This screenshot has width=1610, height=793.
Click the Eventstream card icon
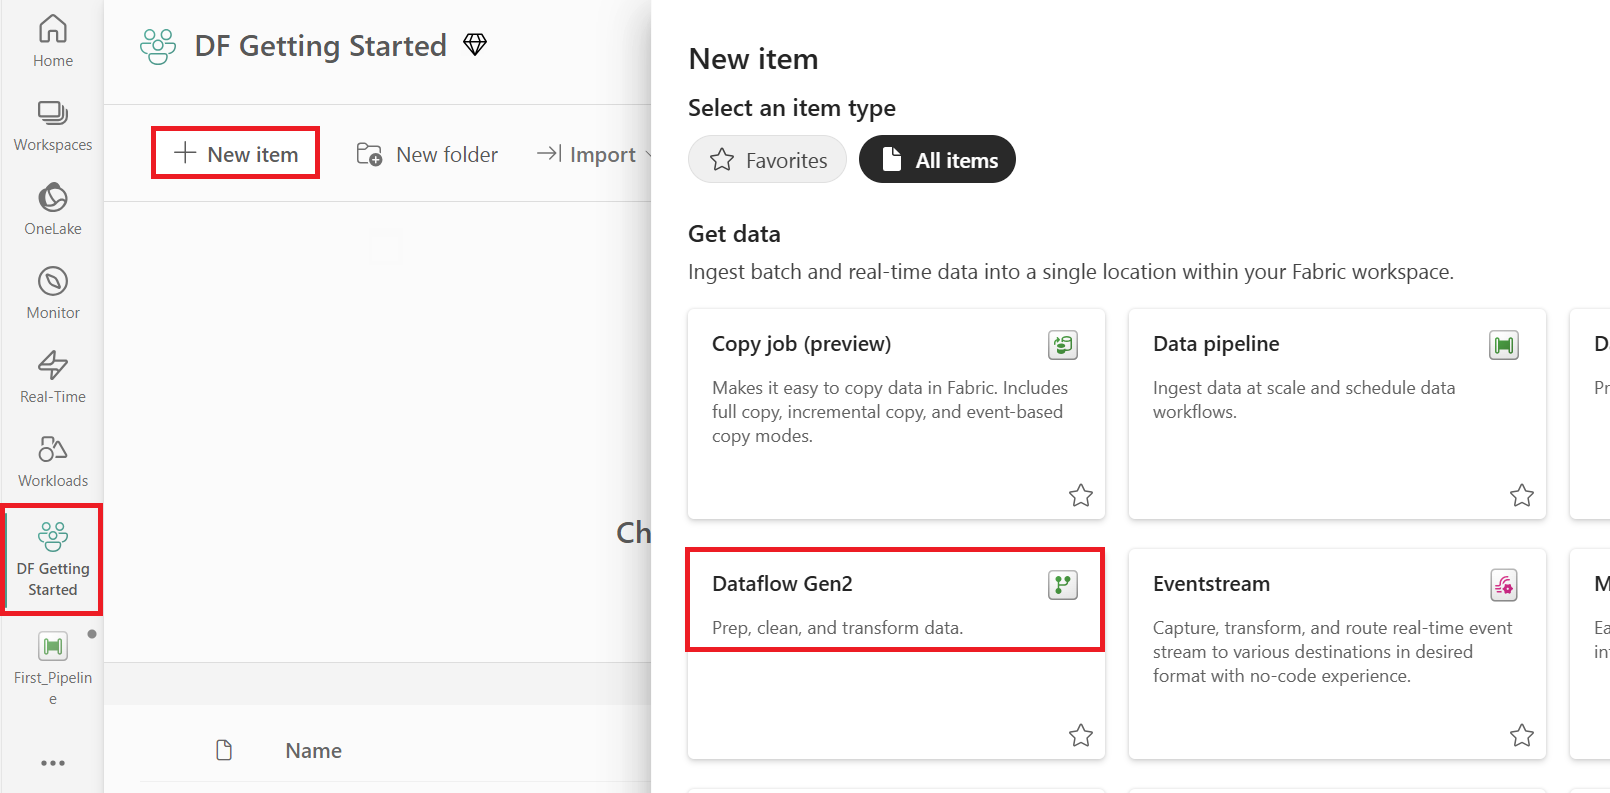[1503, 585]
